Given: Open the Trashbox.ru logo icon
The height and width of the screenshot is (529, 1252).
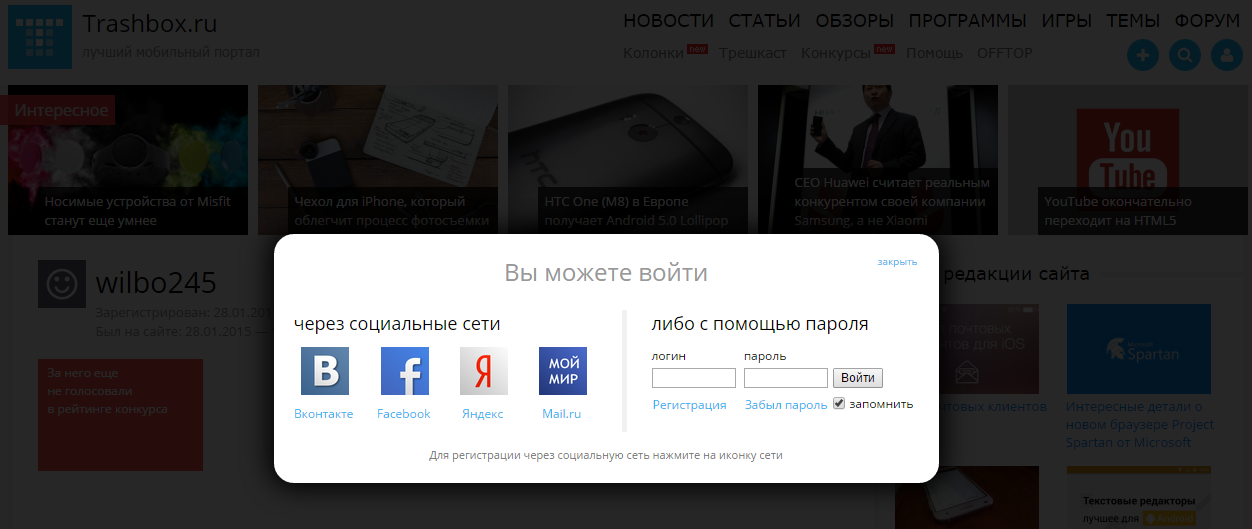Looking at the screenshot, I should point(40,37).
